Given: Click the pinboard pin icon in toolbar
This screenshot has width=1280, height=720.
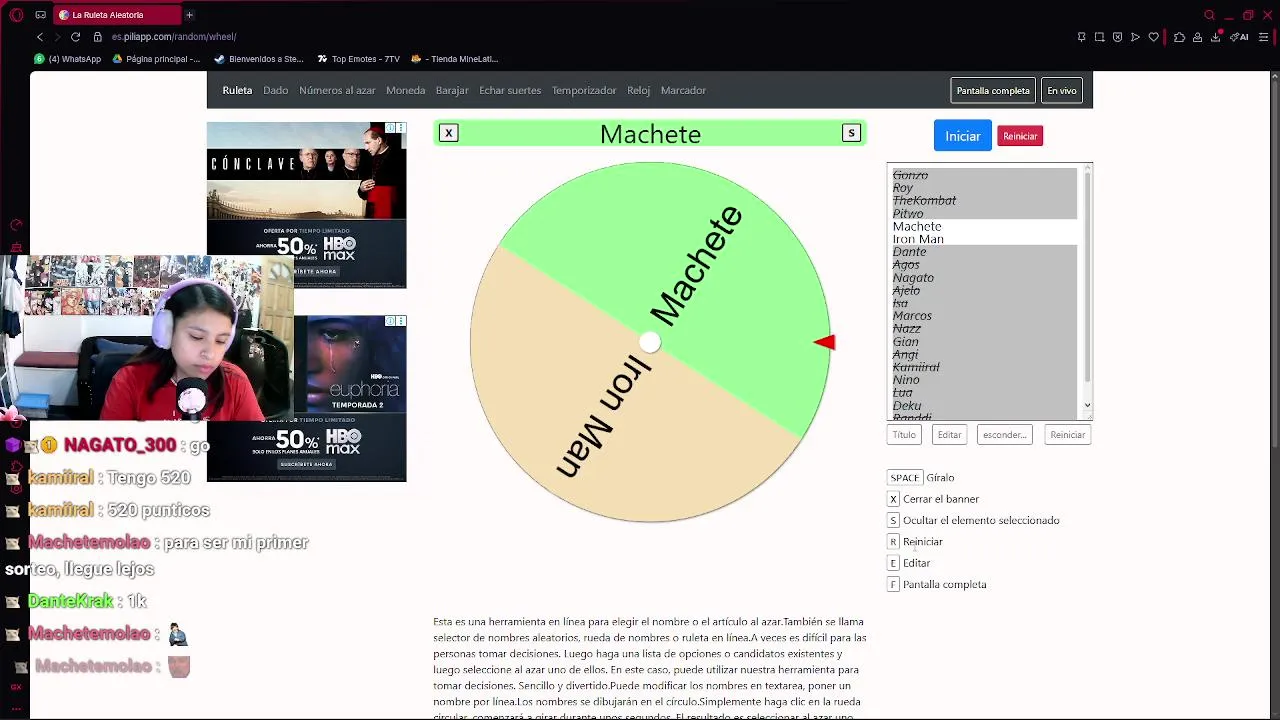Looking at the screenshot, I should pos(1081,37).
